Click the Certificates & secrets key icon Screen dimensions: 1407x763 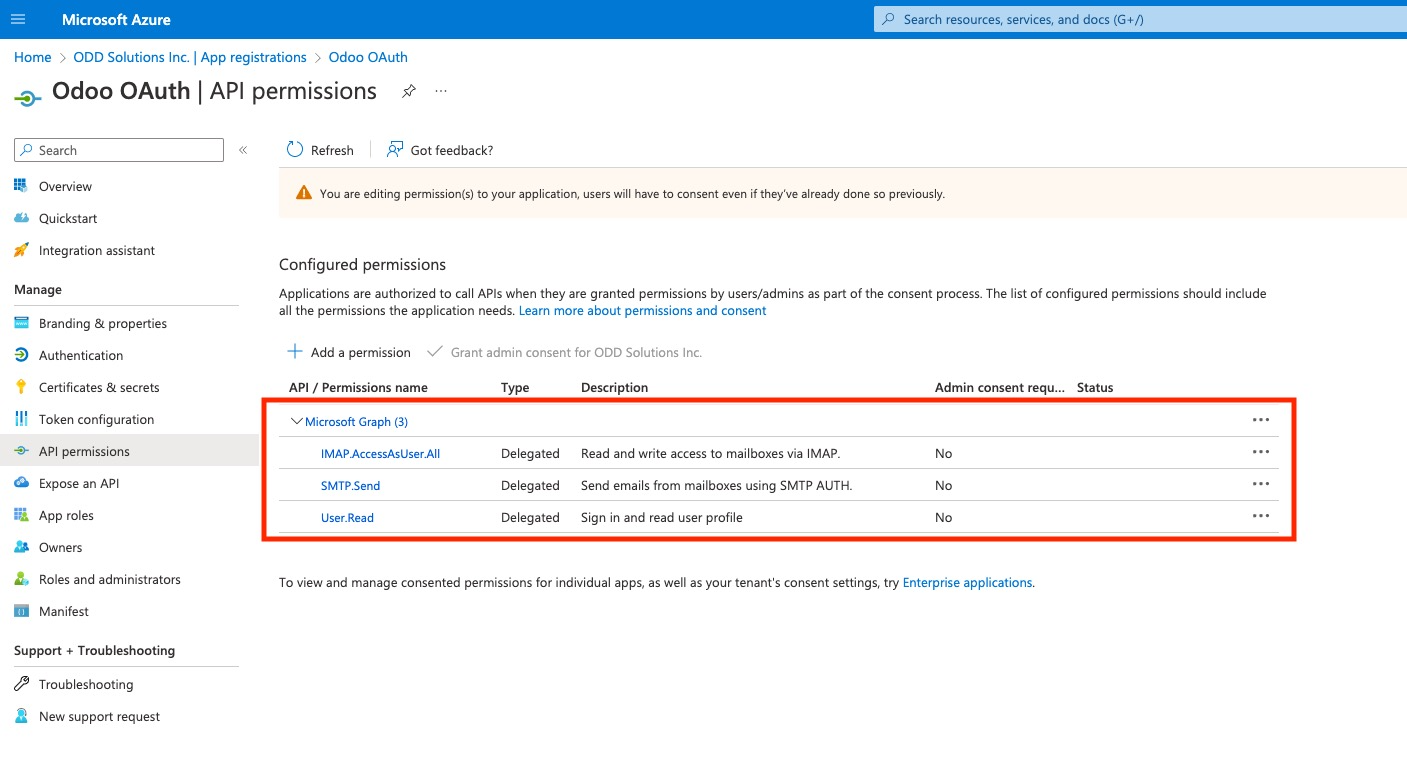click(21, 387)
